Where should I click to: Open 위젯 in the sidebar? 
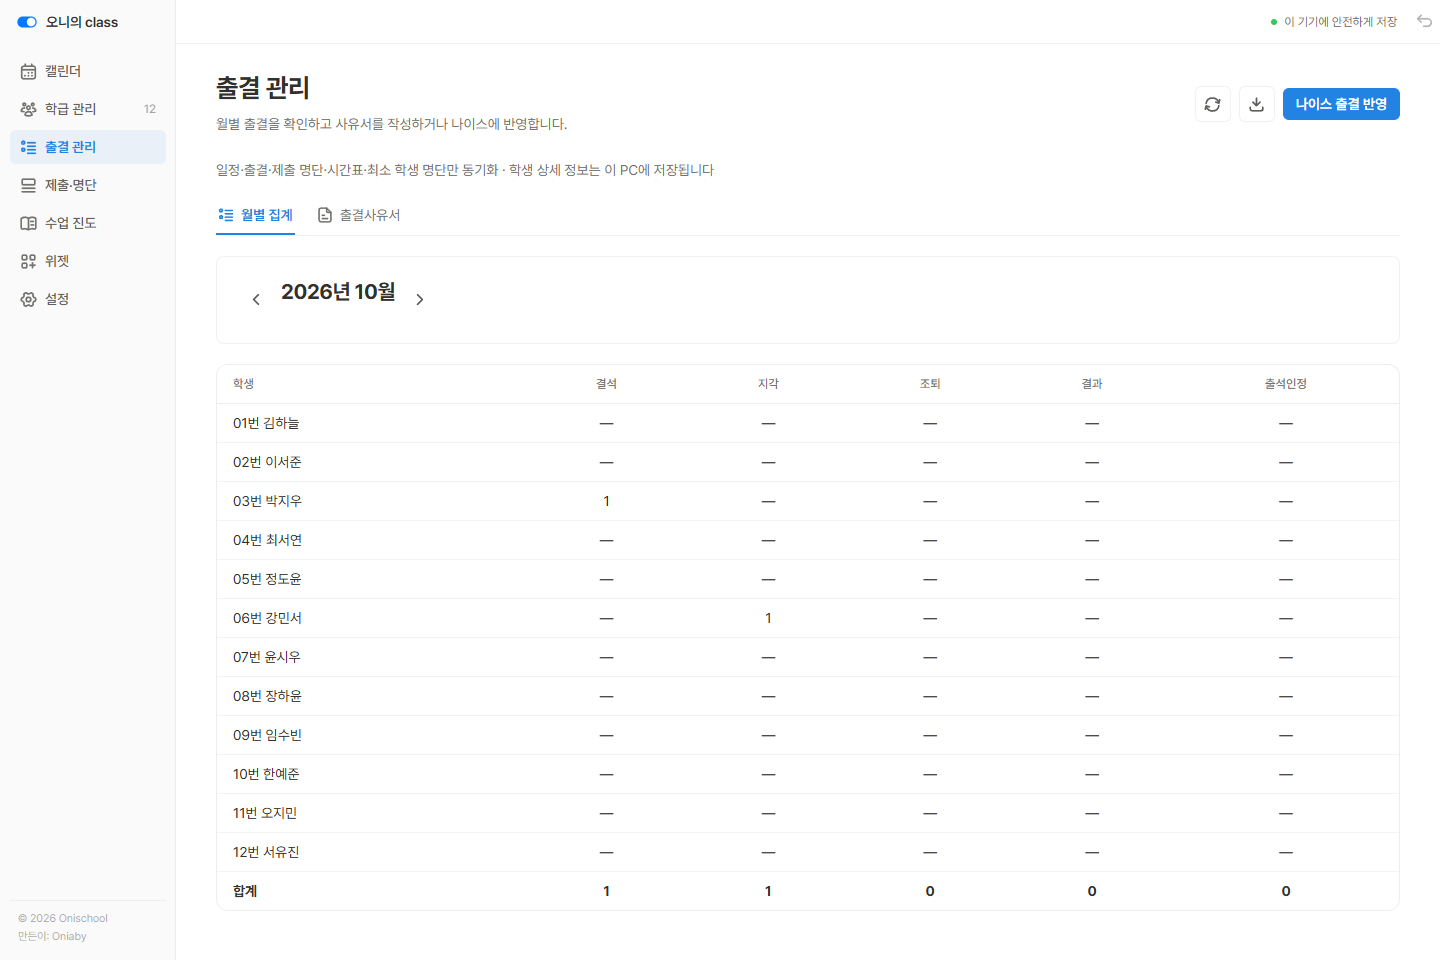pyautogui.click(x=88, y=261)
